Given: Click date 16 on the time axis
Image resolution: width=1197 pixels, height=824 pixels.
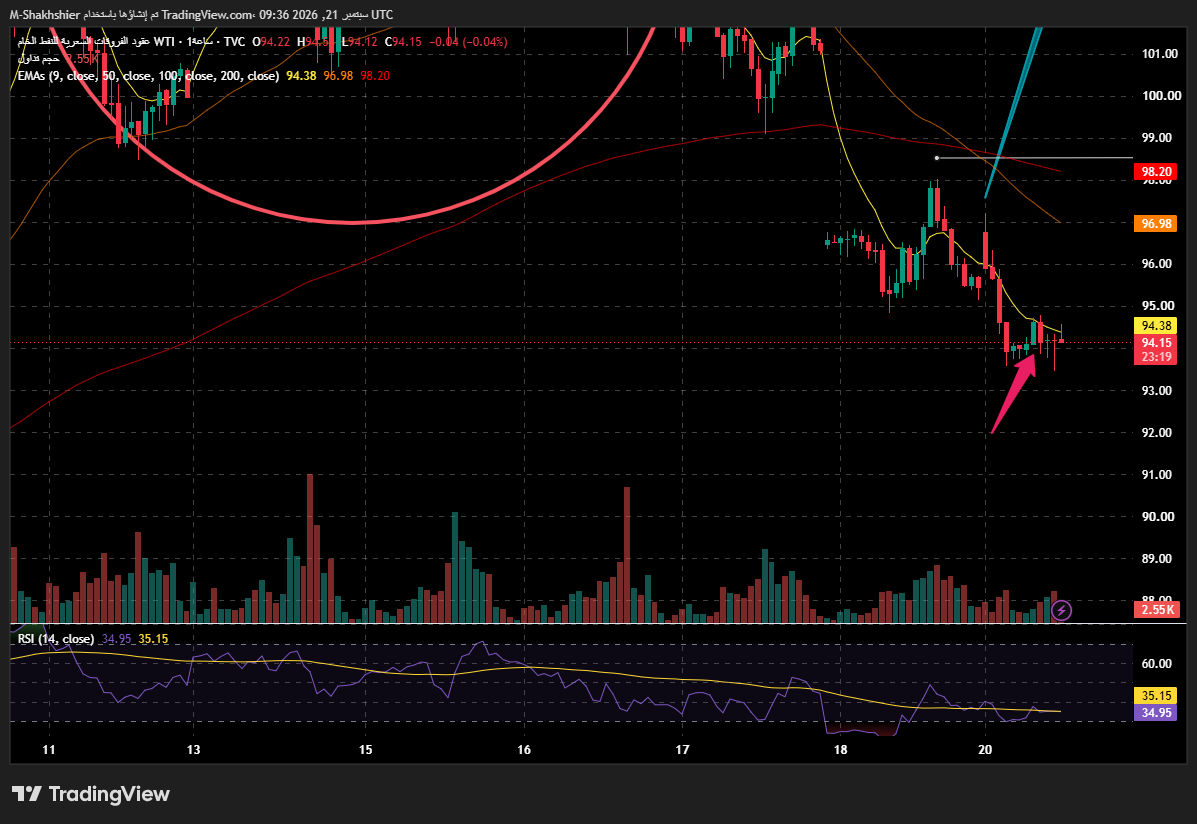Looking at the screenshot, I should pos(524,750).
